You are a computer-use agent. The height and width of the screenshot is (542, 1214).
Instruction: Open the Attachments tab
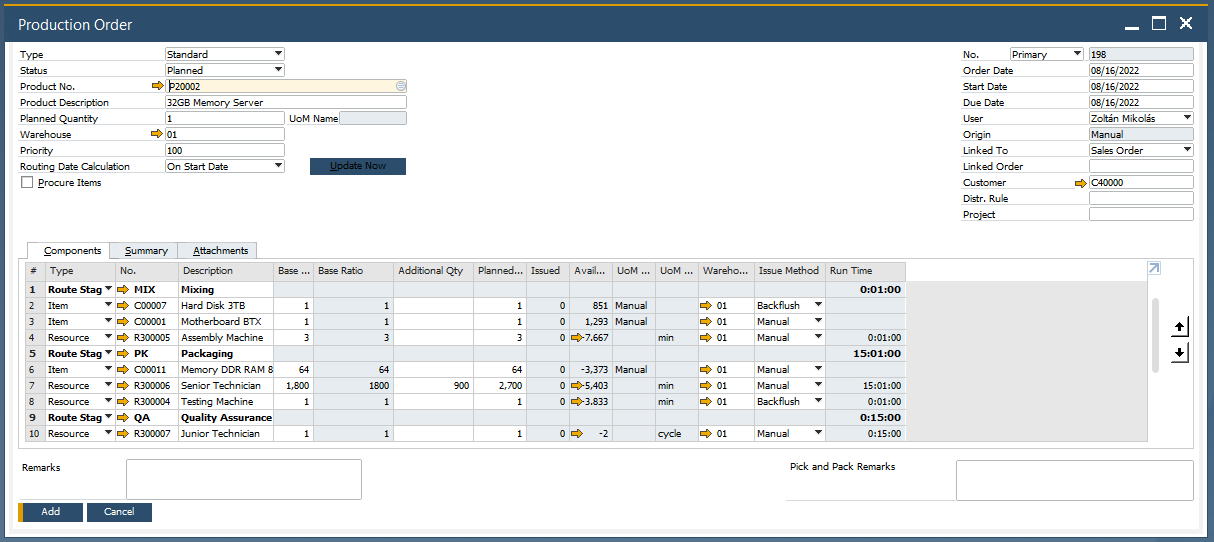point(220,251)
